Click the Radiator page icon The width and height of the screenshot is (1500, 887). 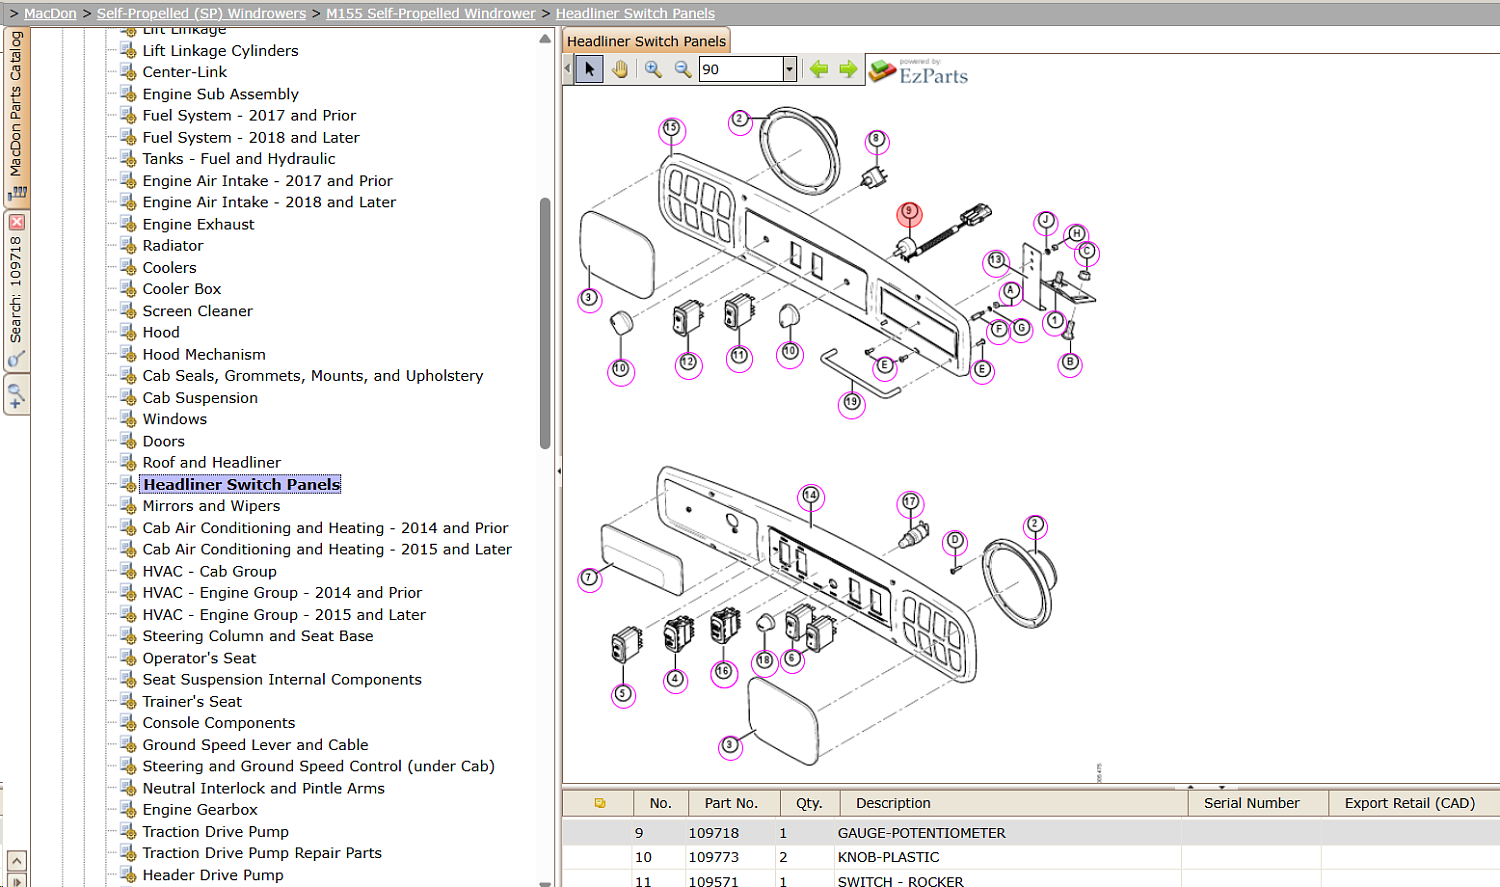click(x=128, y=246)
